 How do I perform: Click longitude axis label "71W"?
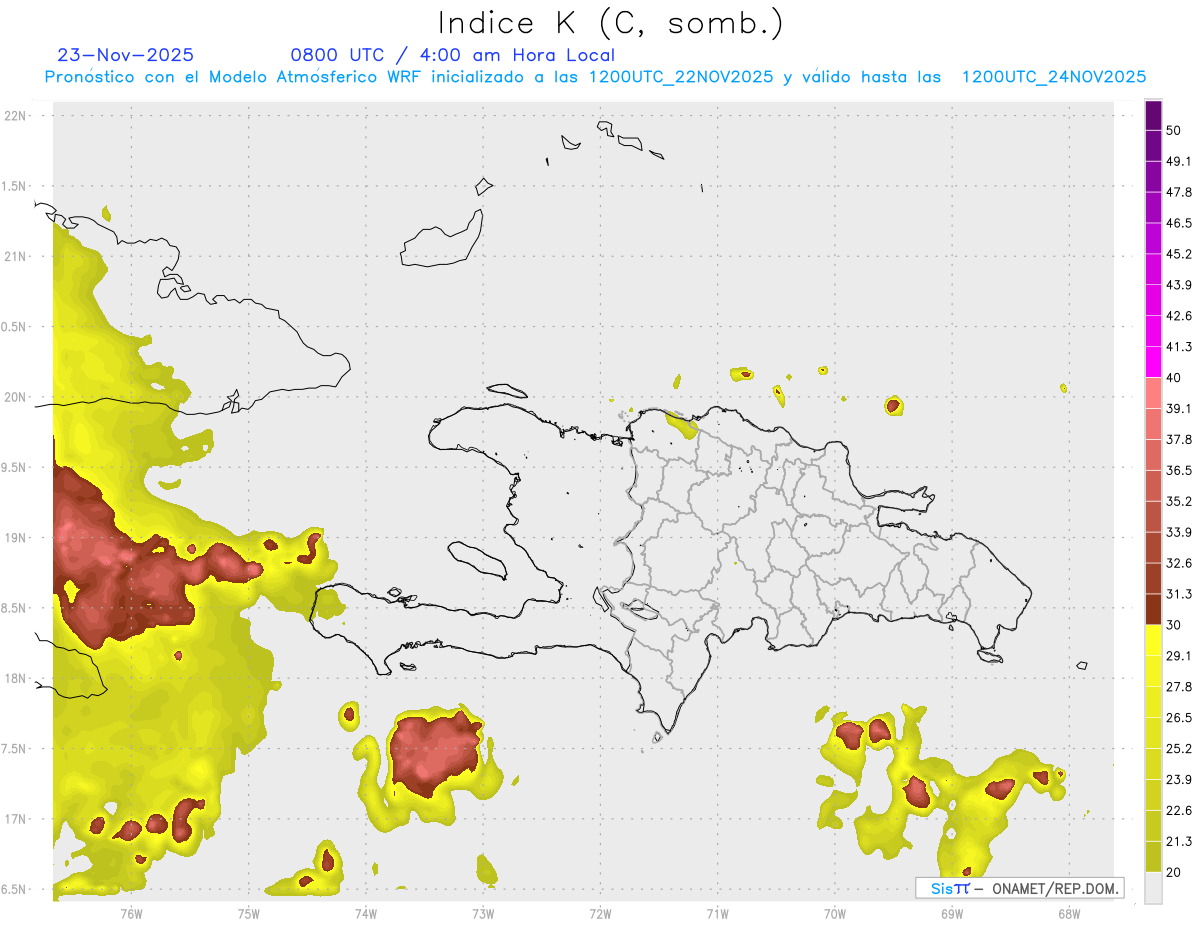[718, 914]
